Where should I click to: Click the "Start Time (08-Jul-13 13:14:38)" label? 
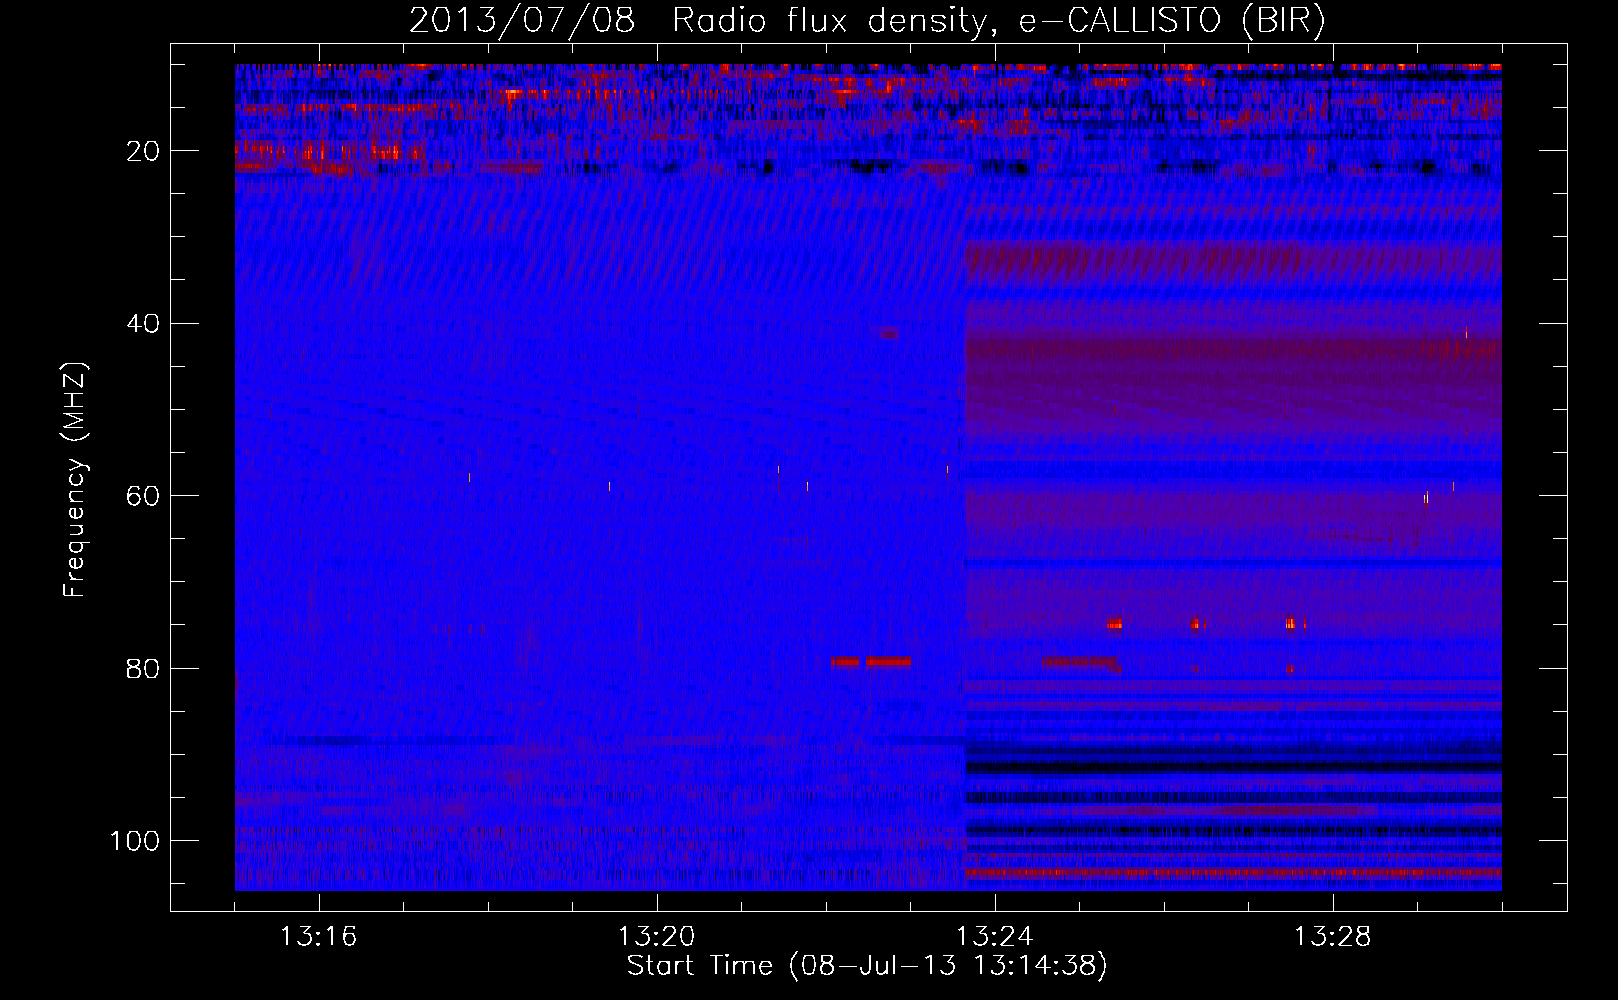(867, 966)
